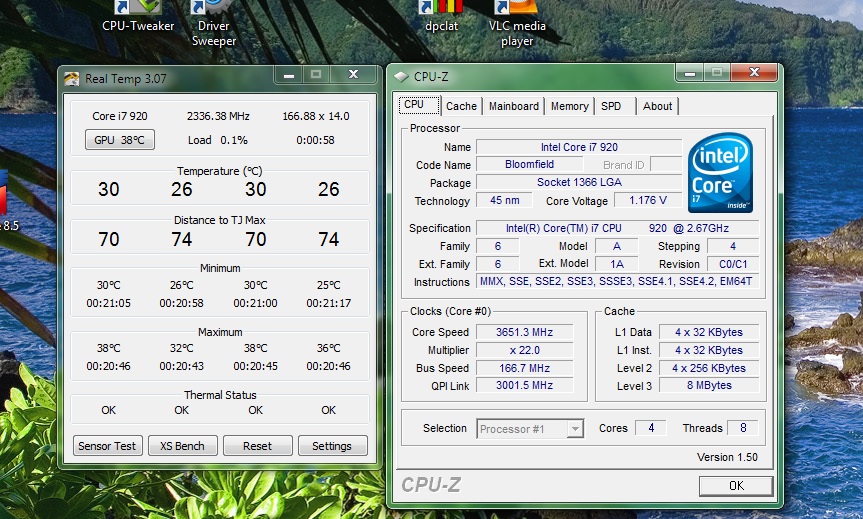
Task: Expand the Processor #1 selection dropdown
Action: point(575,429)
